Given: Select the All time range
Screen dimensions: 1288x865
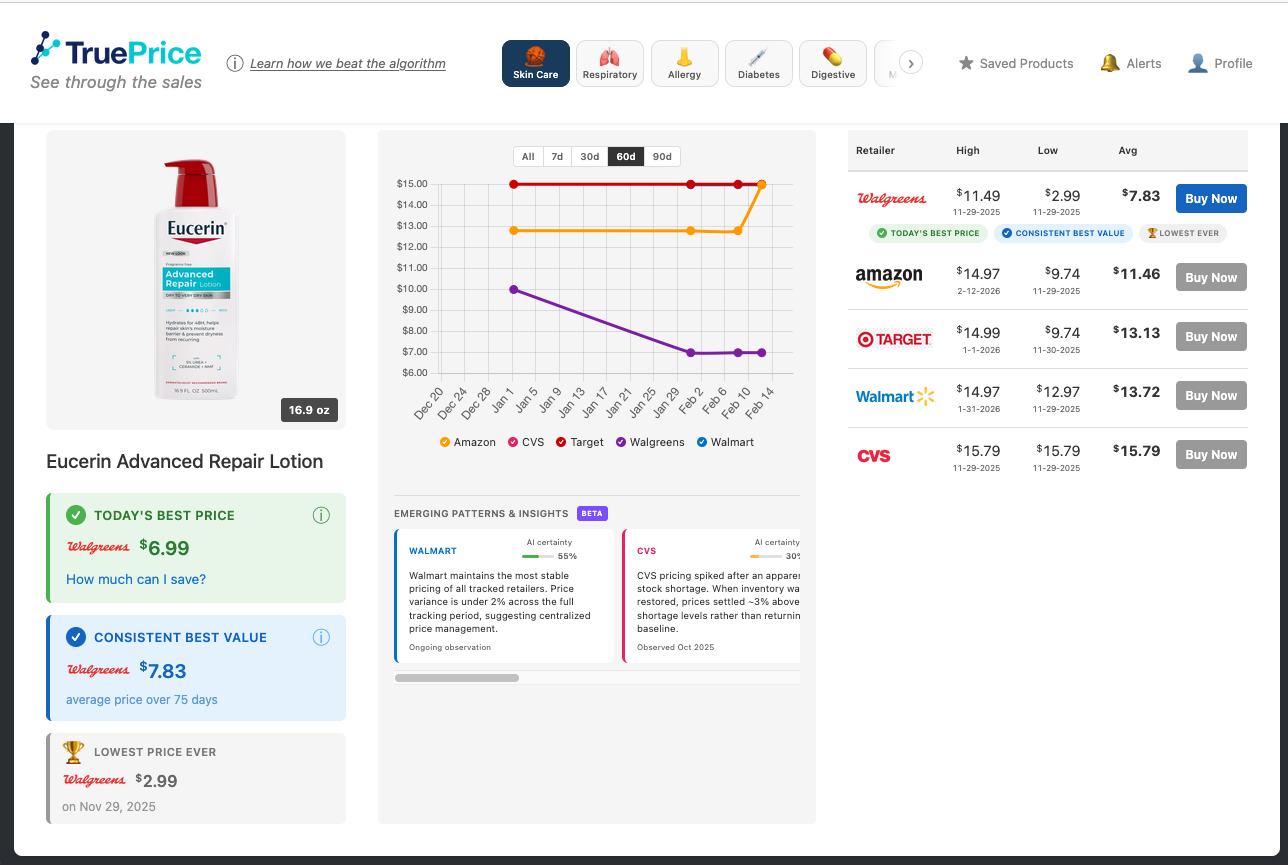Looking at the screenshot, I should click(x=528, y=156).
